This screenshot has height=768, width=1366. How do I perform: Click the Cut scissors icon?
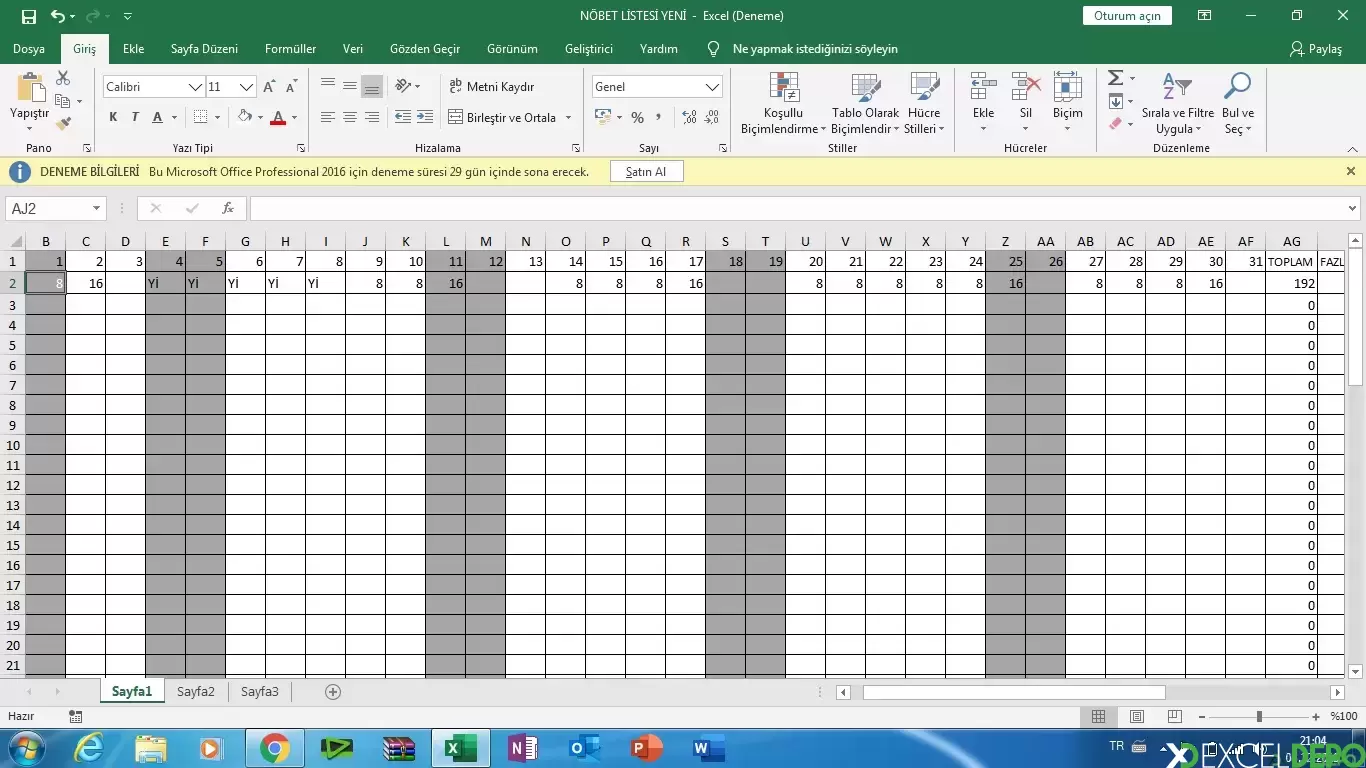point(63,78)
